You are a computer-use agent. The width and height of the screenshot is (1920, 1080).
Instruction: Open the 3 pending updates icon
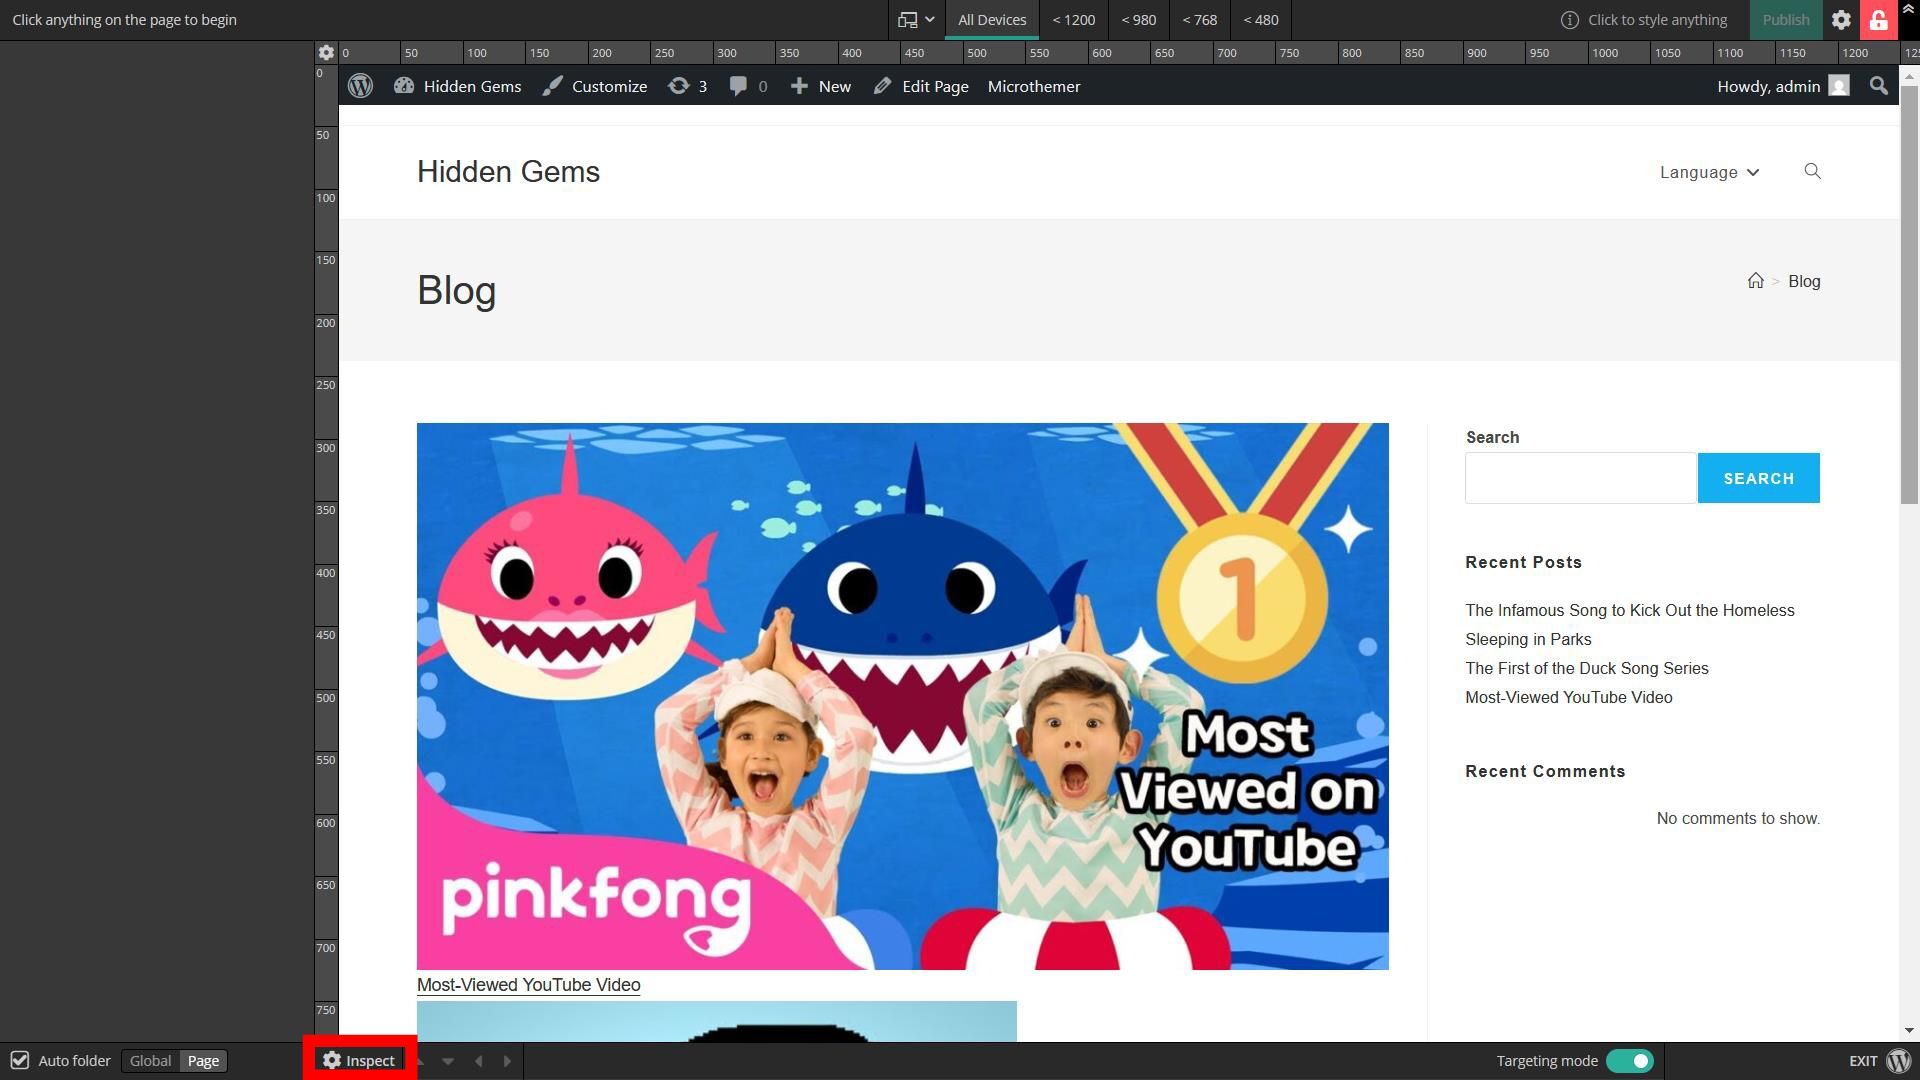687,86
